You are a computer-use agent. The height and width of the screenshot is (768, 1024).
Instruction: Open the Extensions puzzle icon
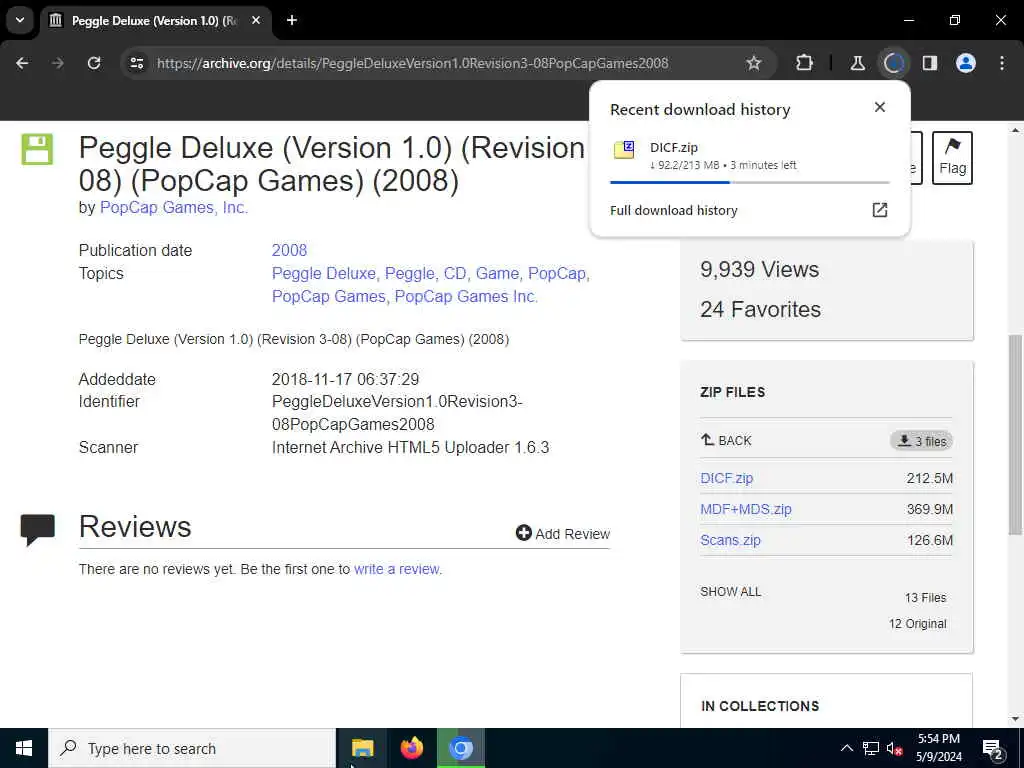(x=805, y=63)
